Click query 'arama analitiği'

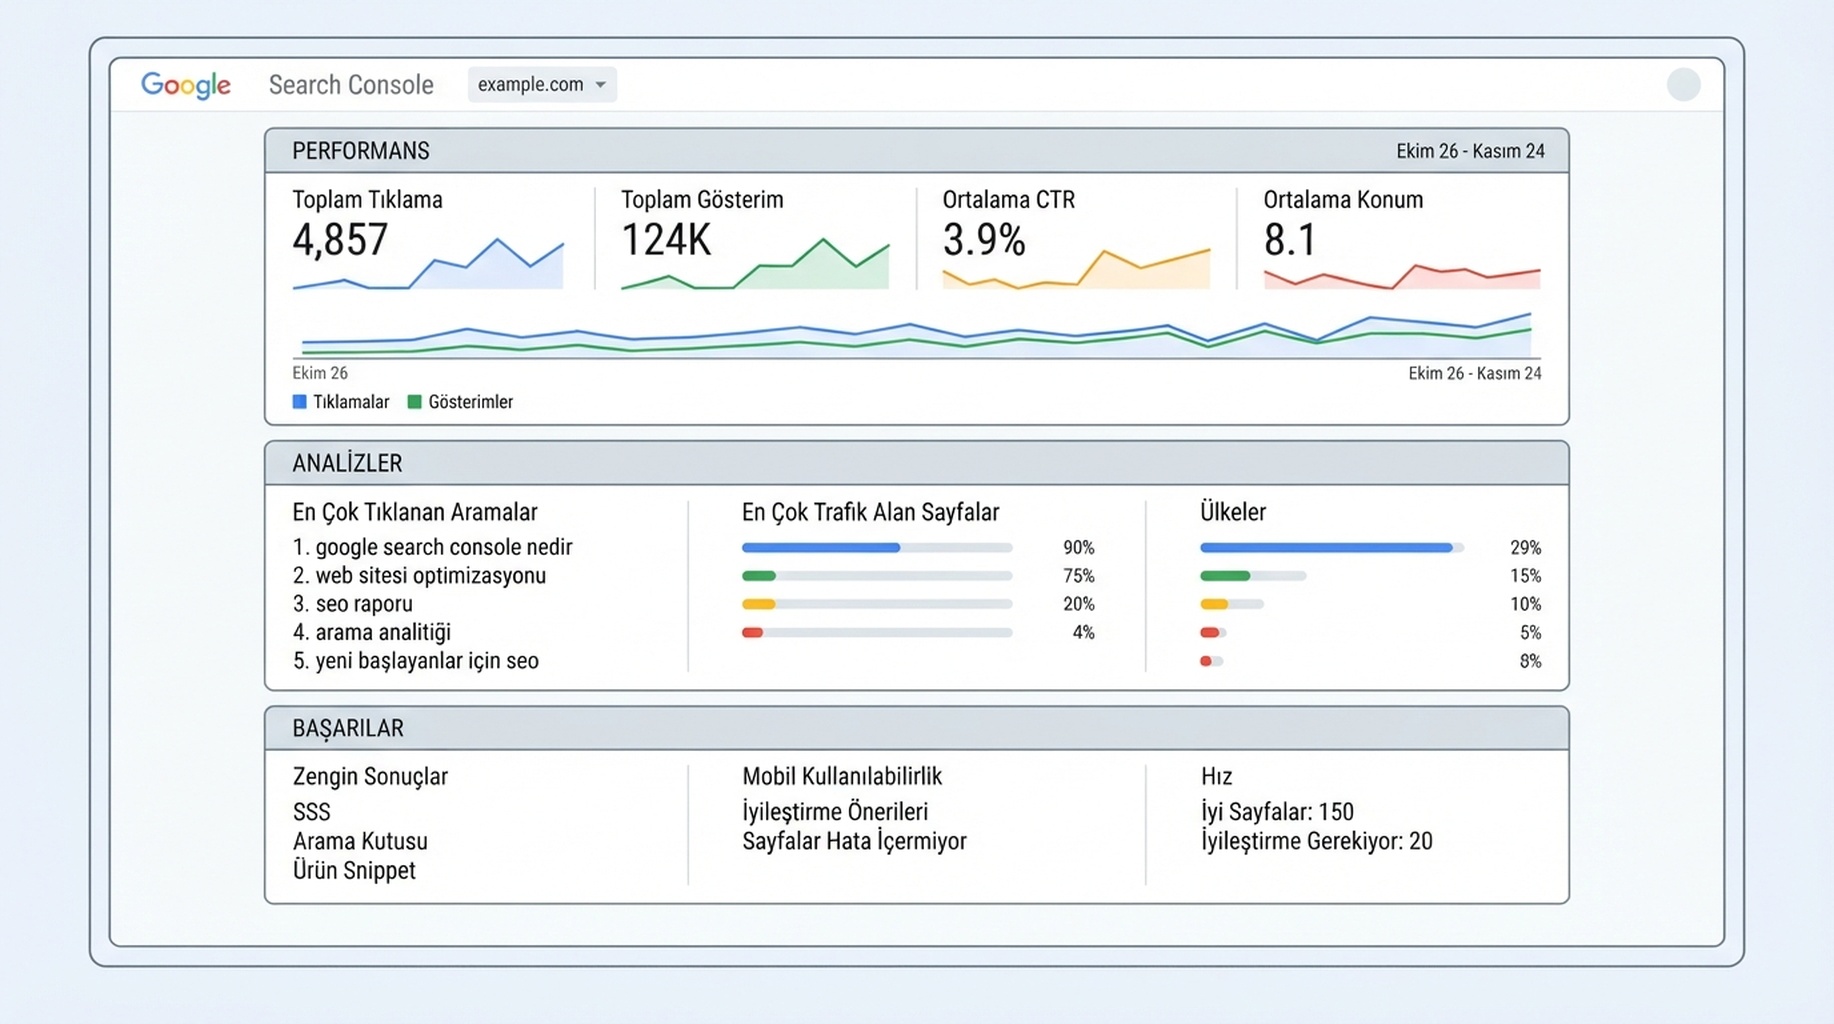click(x=371, y=632)
